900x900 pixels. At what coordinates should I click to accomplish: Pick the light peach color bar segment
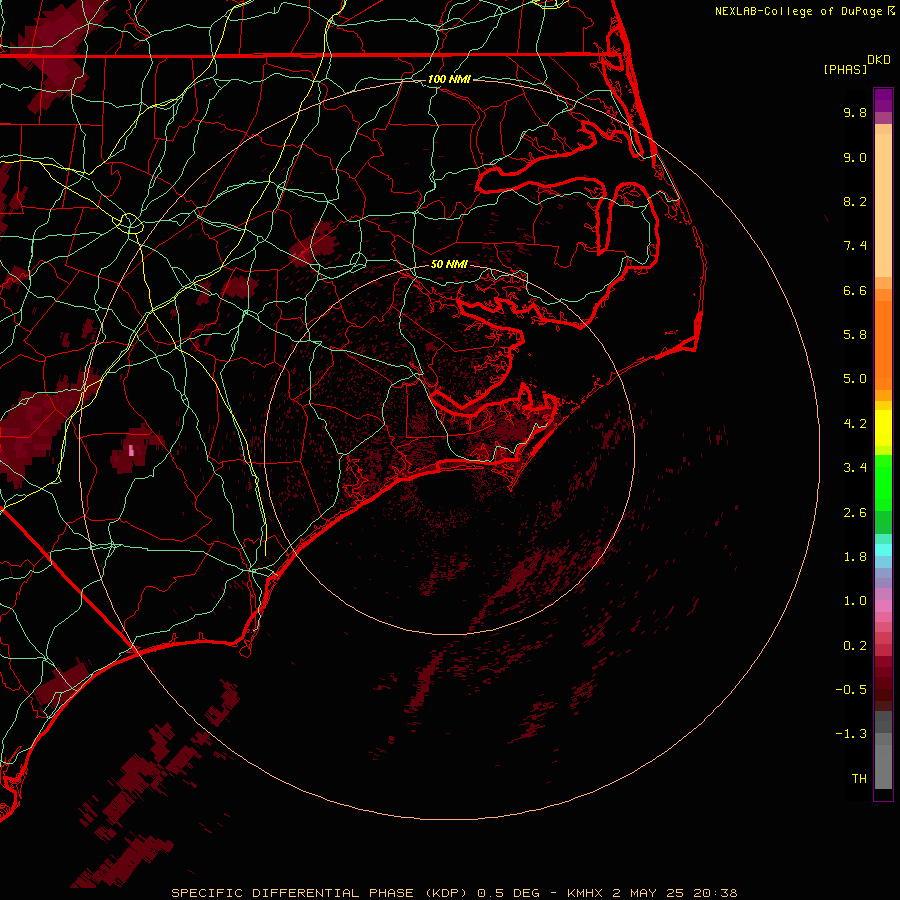tap(883, 205)
